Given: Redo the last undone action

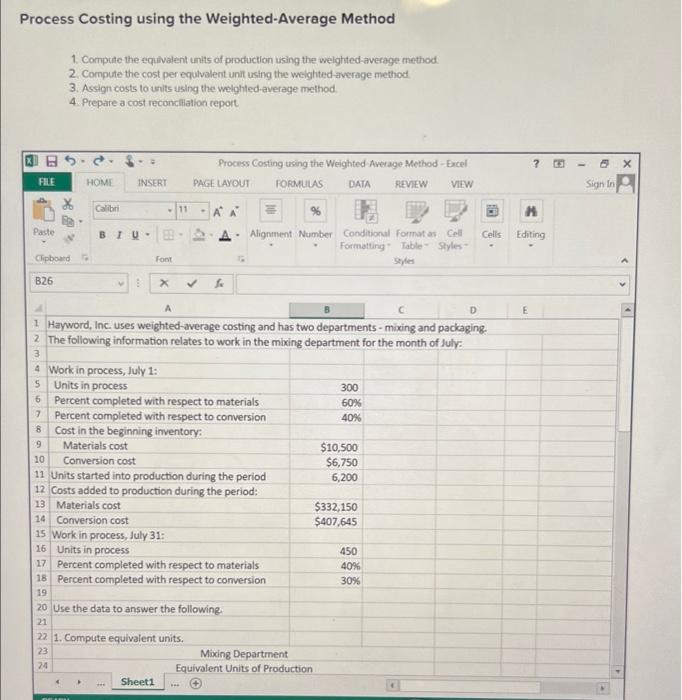Looking at the screenshot, I should (x=99, y=160).
